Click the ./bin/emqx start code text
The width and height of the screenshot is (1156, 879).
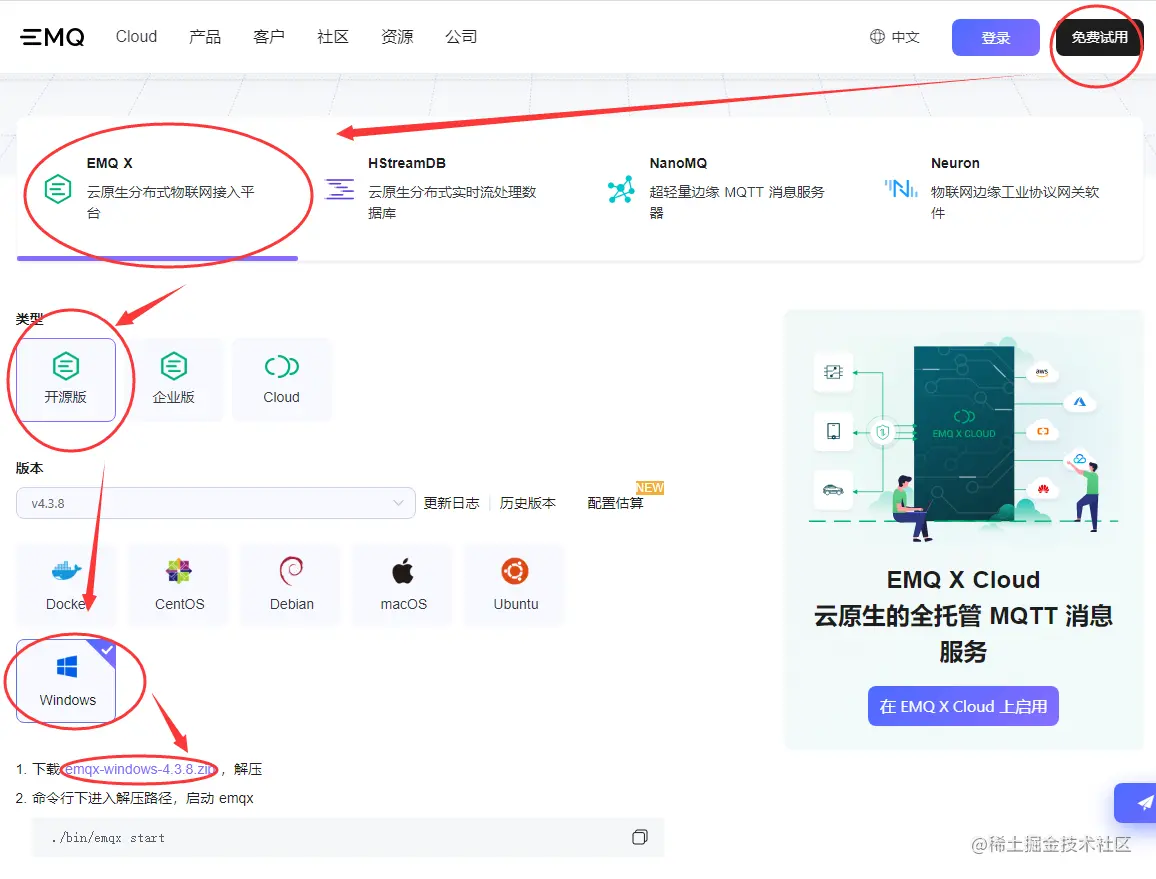coord(108,838)
